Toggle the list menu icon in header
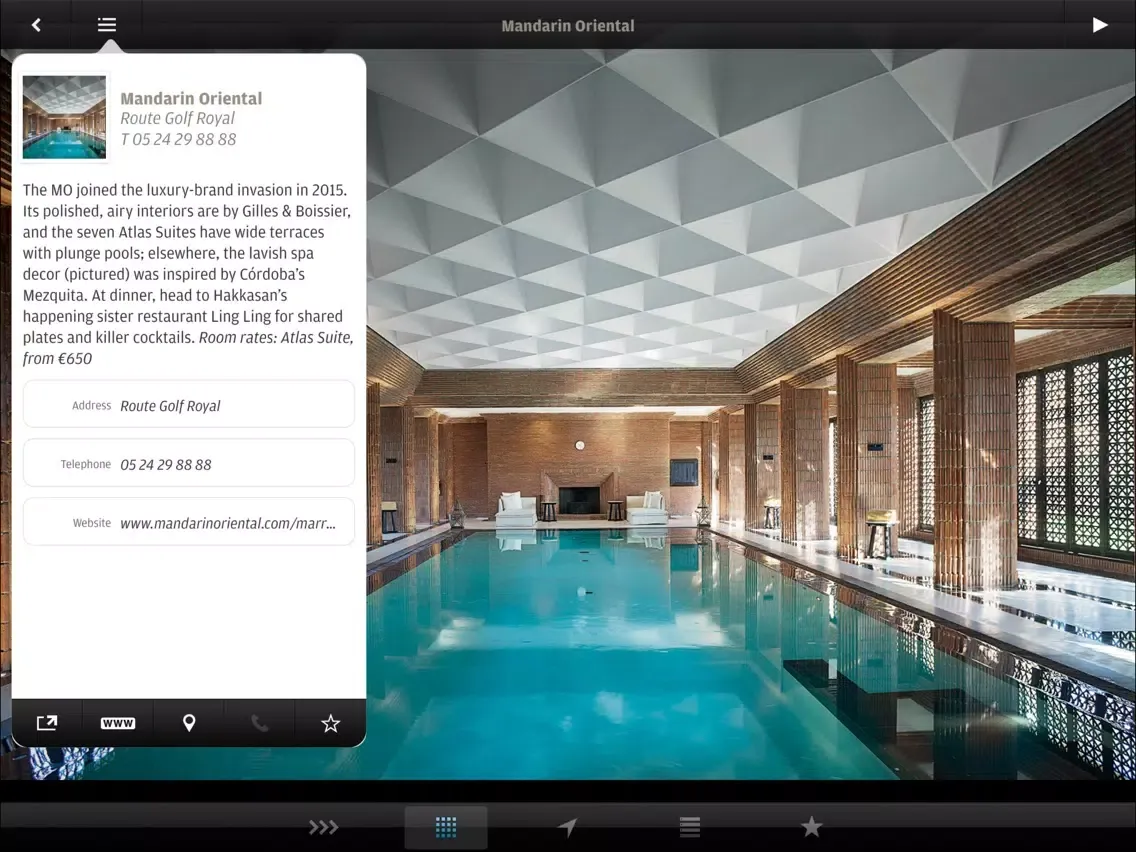This screenshot has height=852, width=1136. point(106,25)
